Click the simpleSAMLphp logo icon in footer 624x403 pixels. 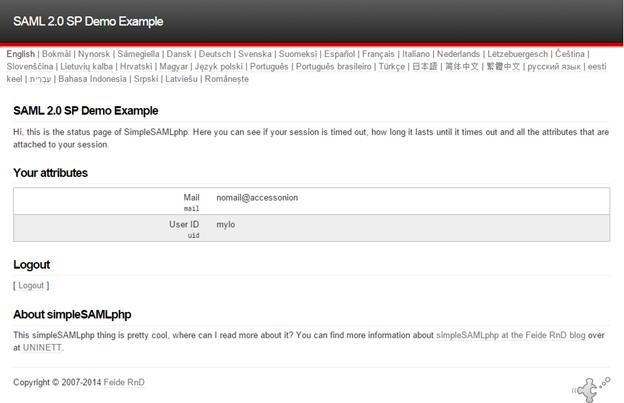click(591, 387)
